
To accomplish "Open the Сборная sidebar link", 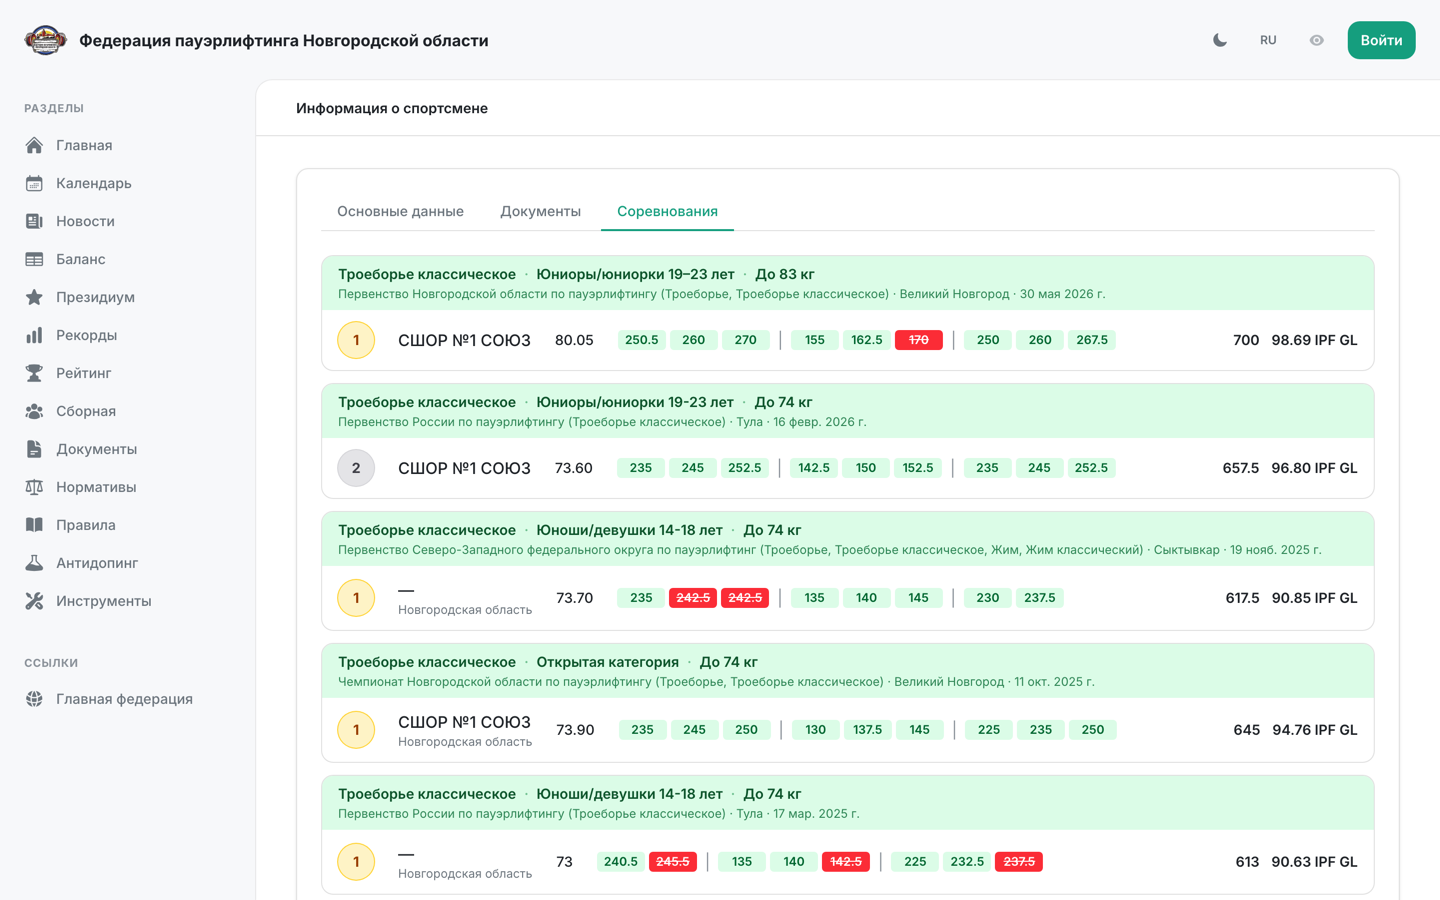I will point(86,411).
